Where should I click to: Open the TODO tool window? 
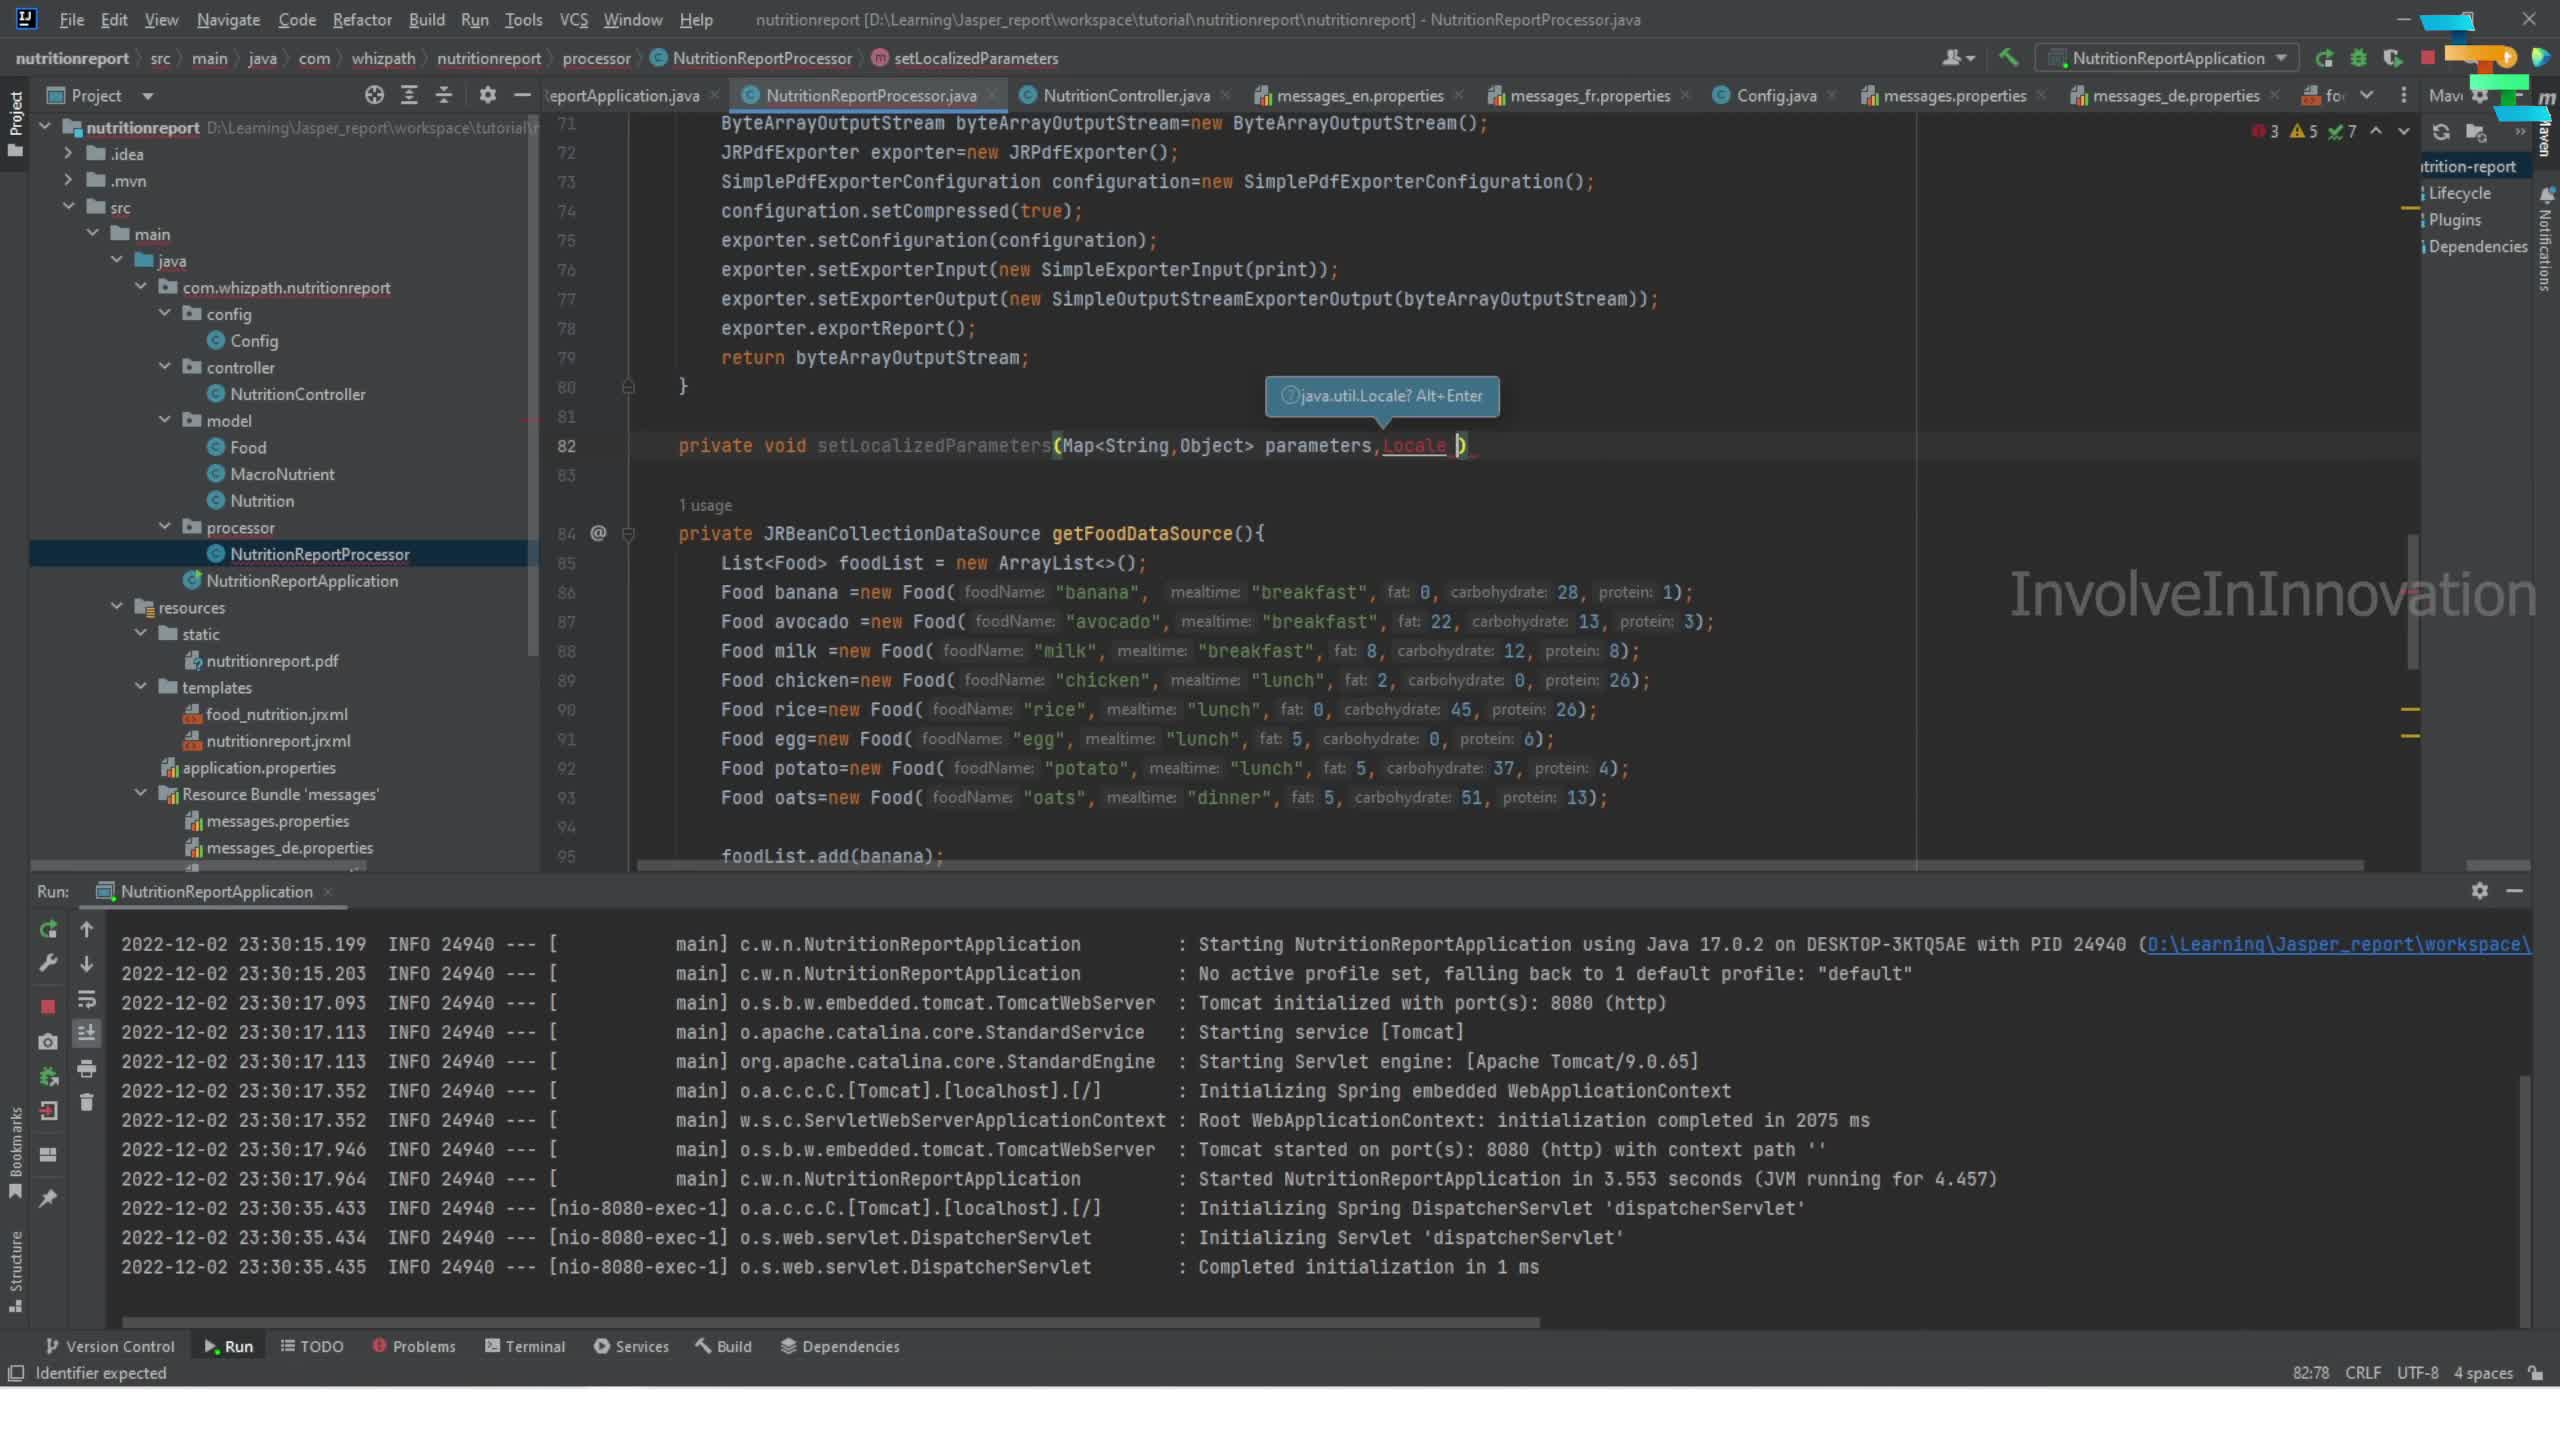coord(312,1346)
